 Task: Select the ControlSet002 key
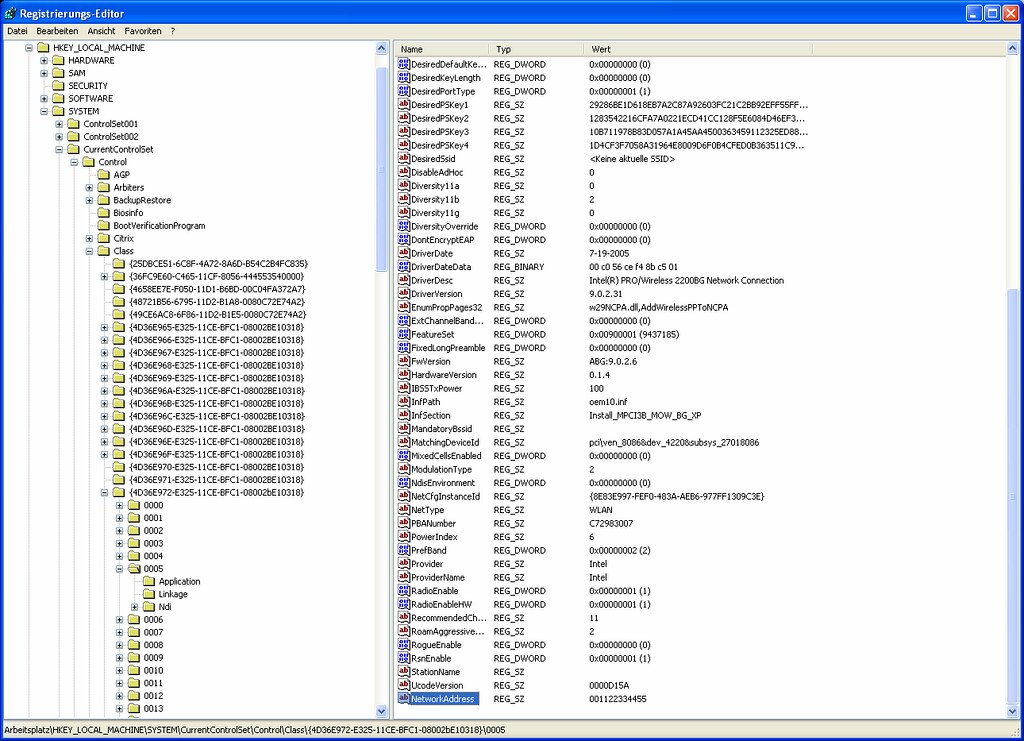click(110, 136)
